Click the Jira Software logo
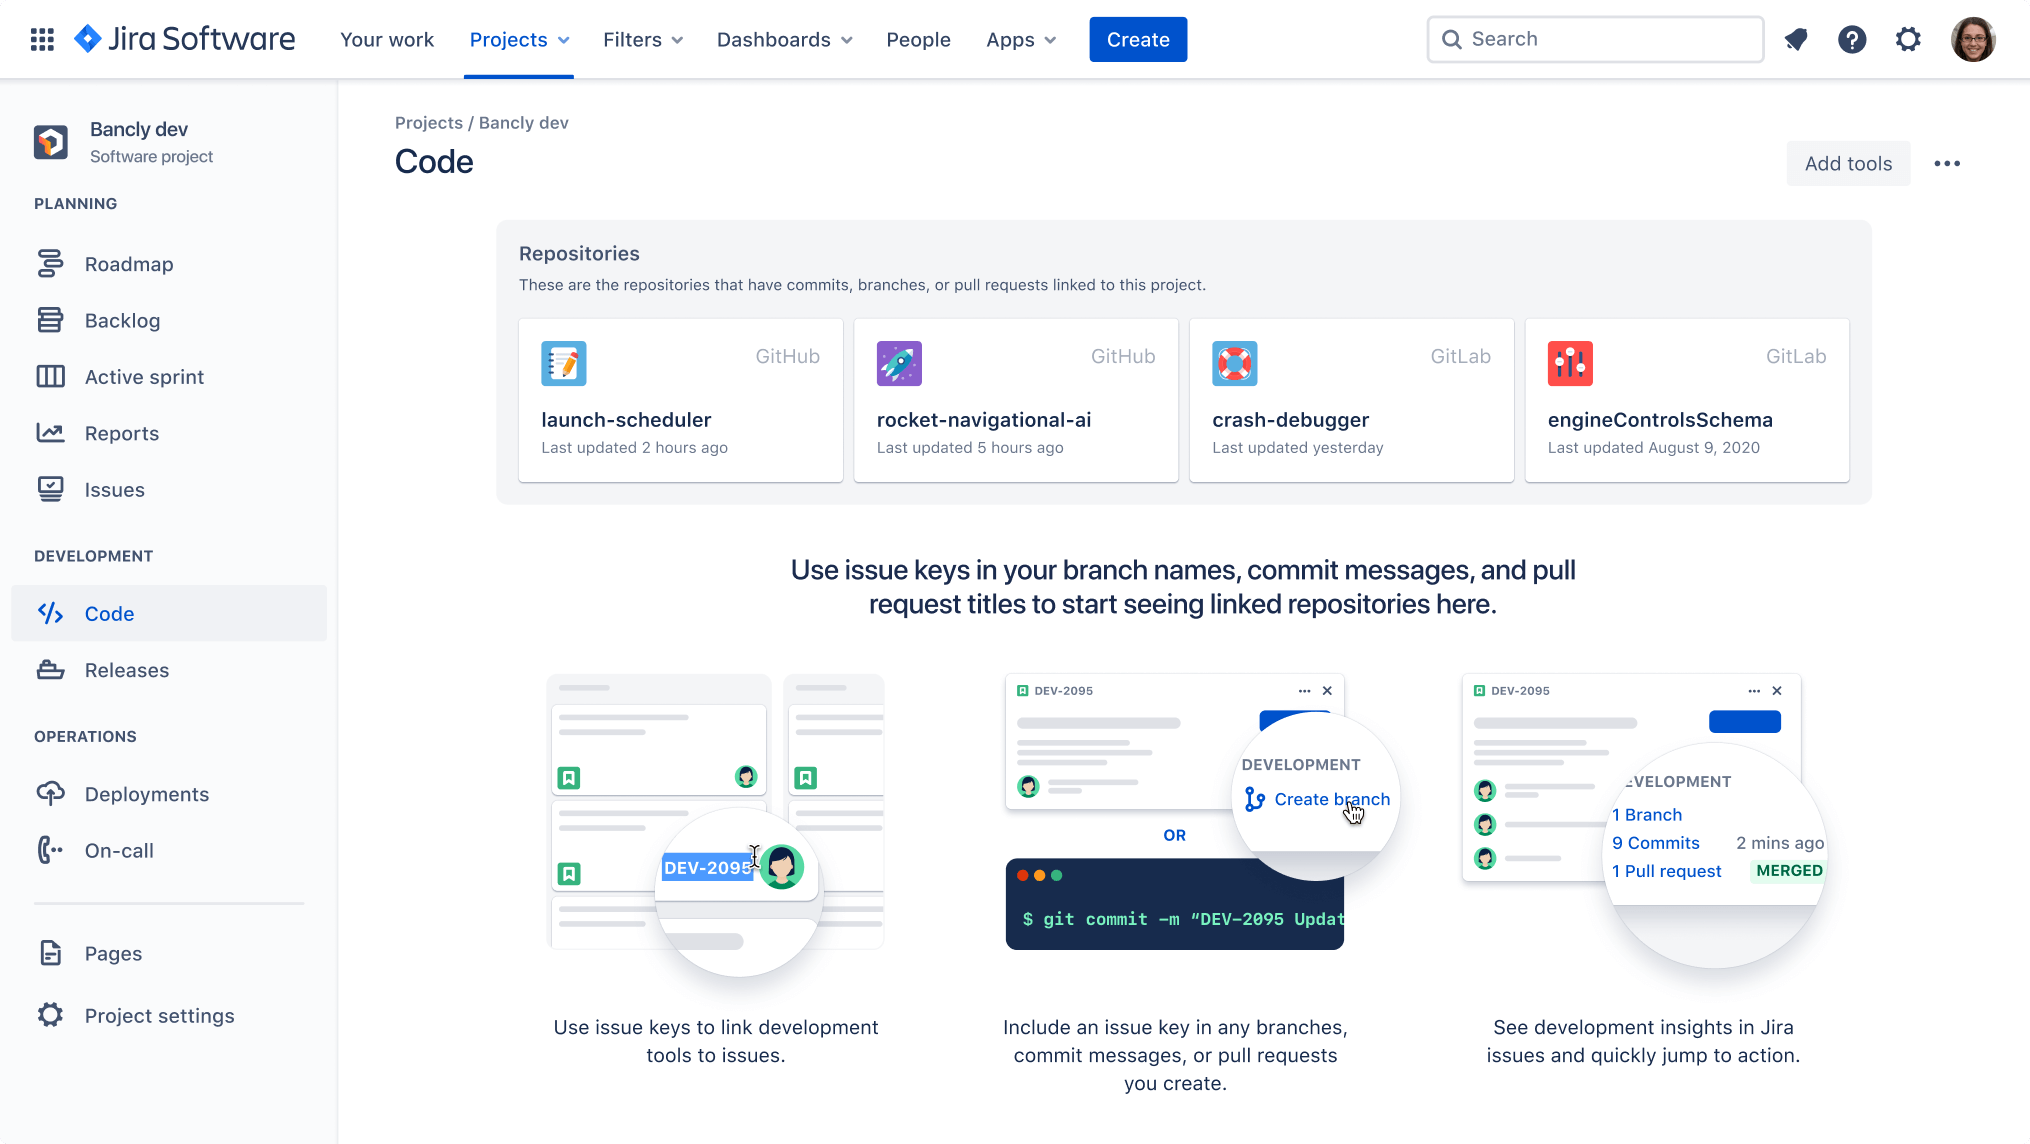Screen dimensions: 2030x1144 (x=184, y=39)
